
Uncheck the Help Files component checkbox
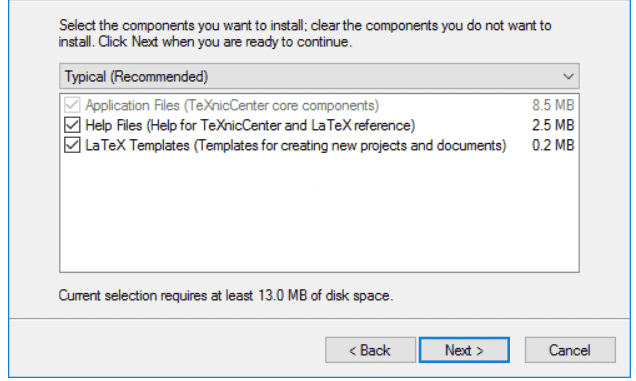click(72, 125)
